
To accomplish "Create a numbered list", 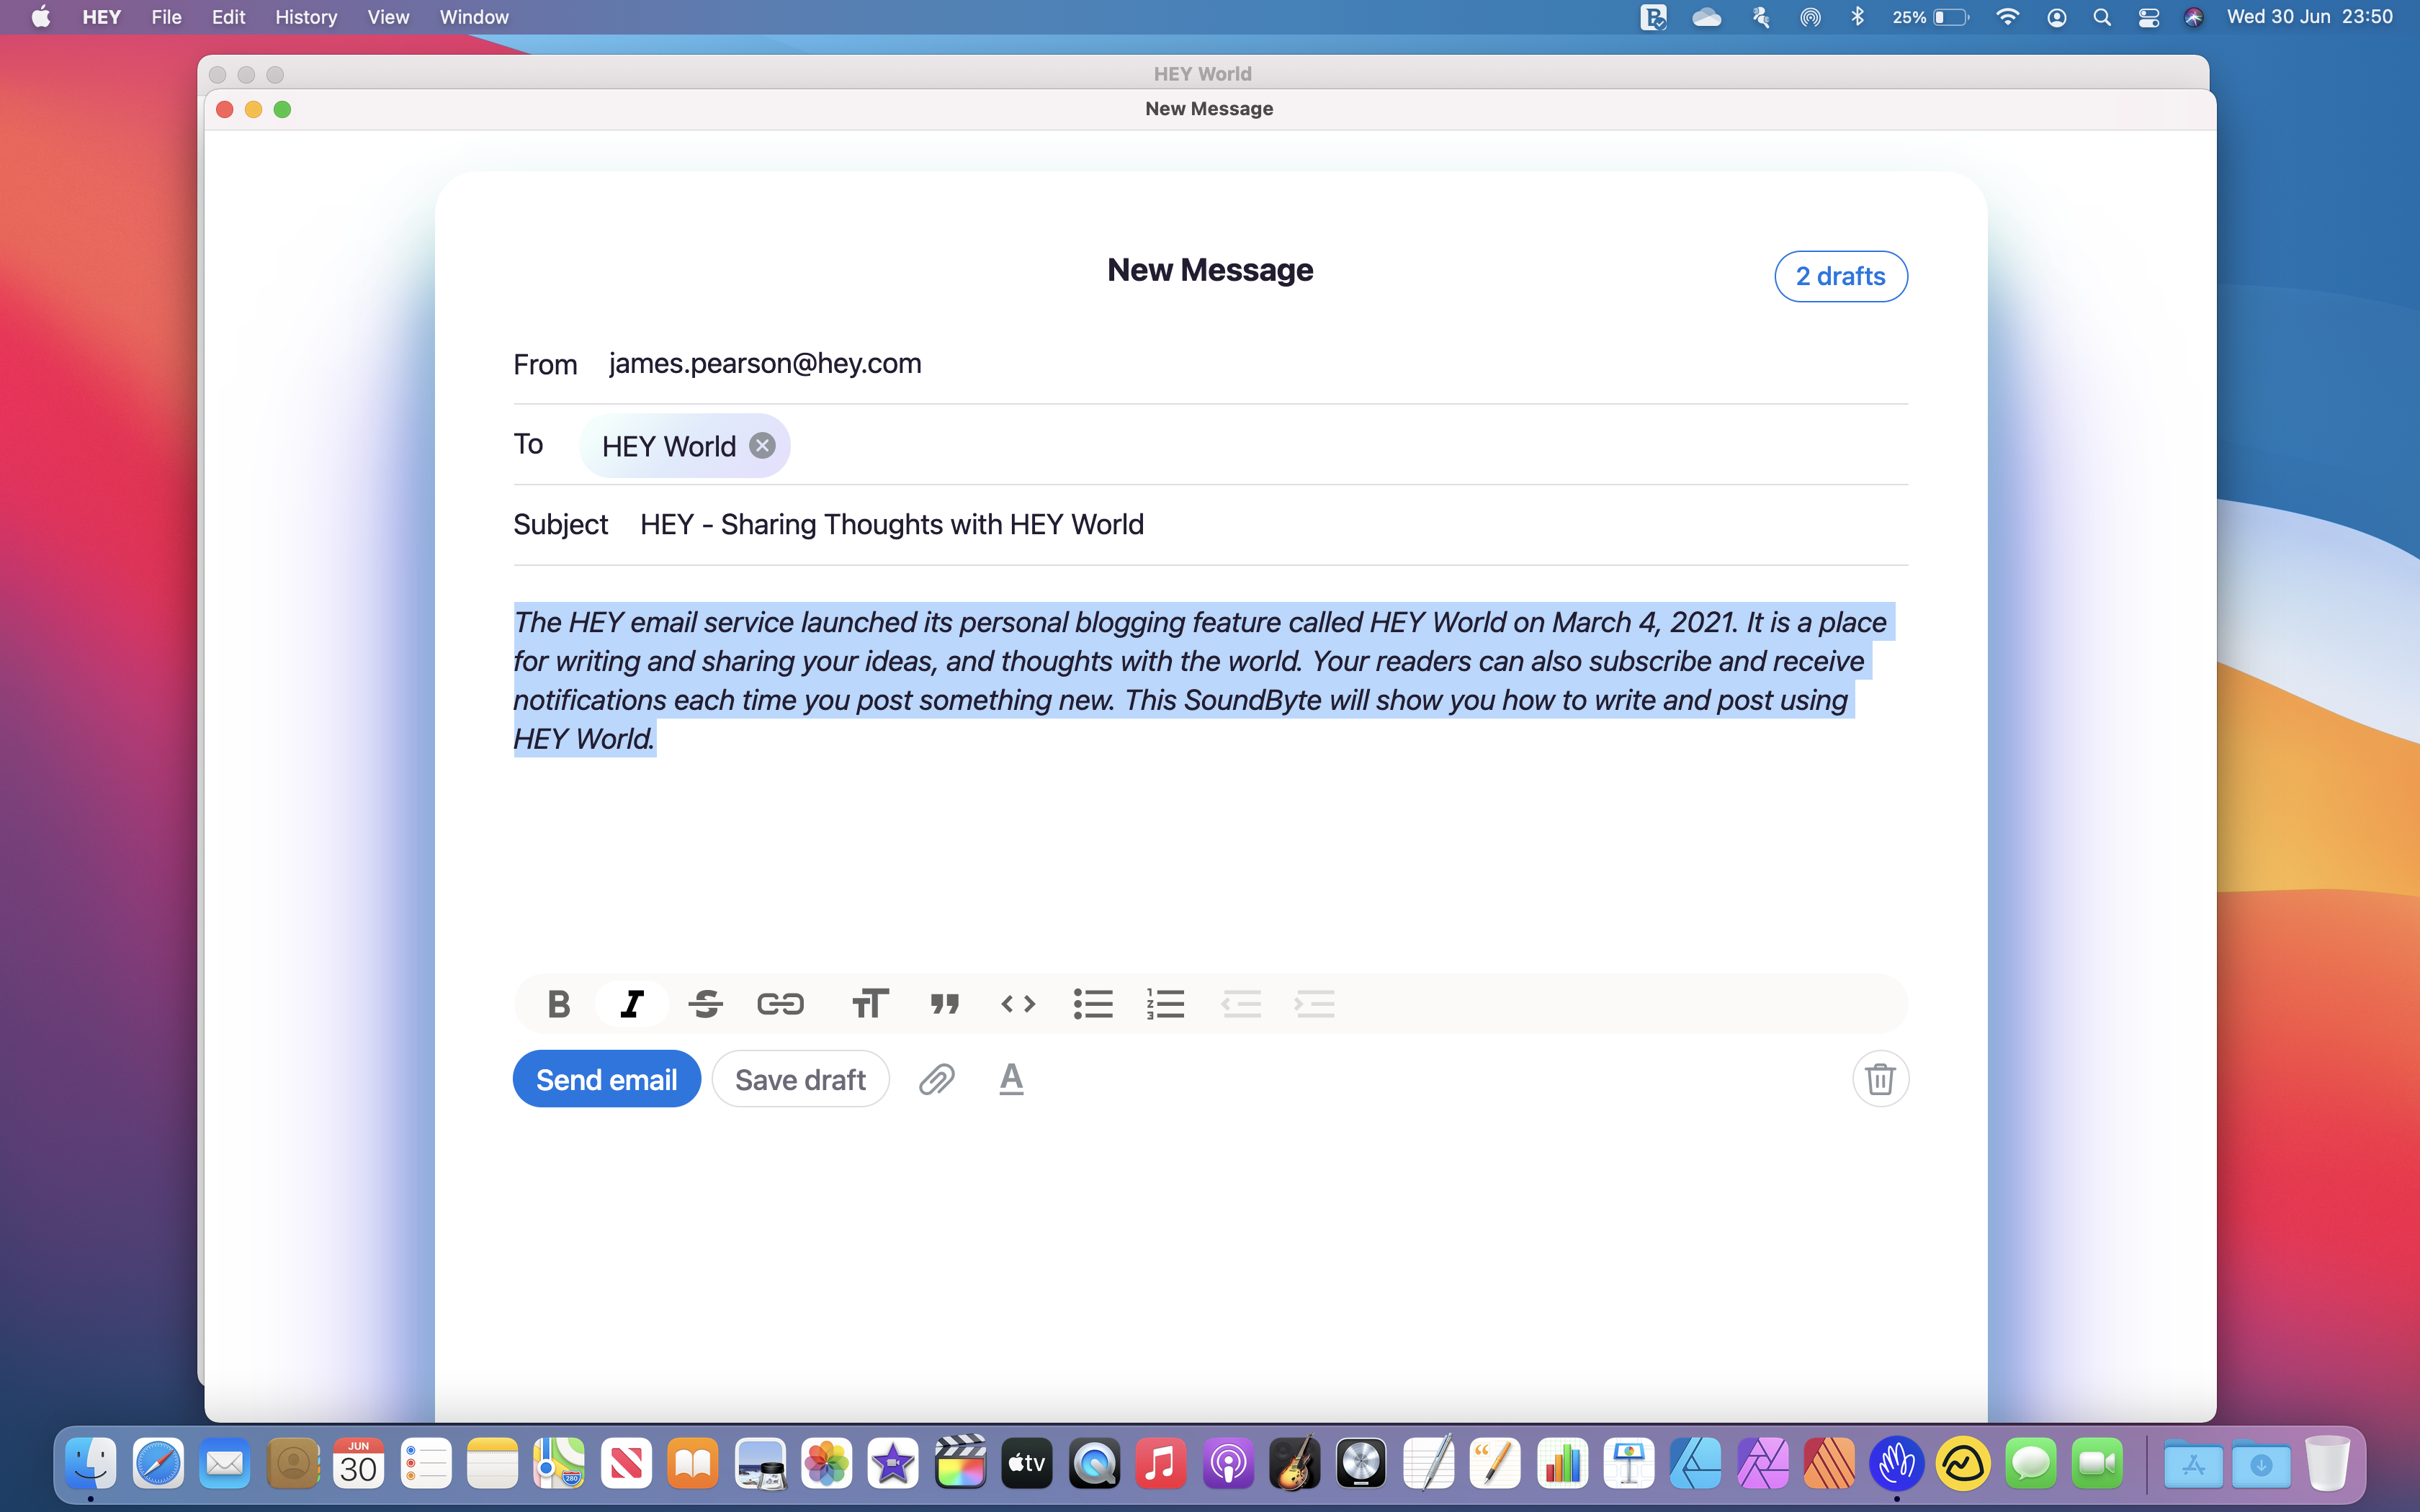I will [x=1166, y=1003].
